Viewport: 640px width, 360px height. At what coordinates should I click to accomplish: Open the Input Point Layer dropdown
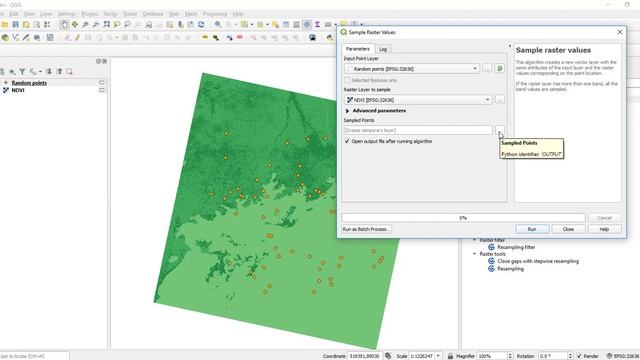(412, 69)
